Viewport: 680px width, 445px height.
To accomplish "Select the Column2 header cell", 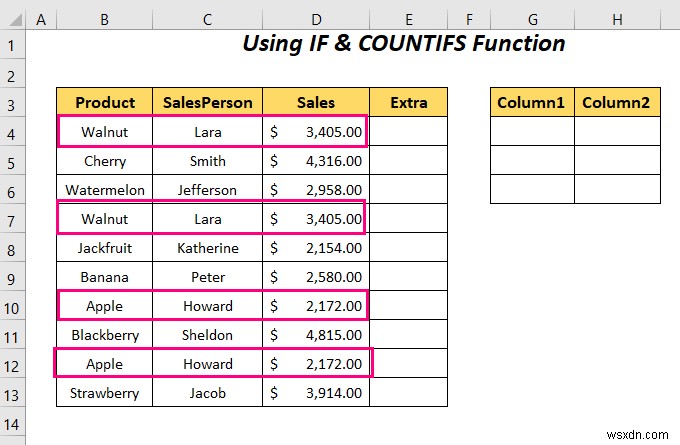I will point(617,102).
